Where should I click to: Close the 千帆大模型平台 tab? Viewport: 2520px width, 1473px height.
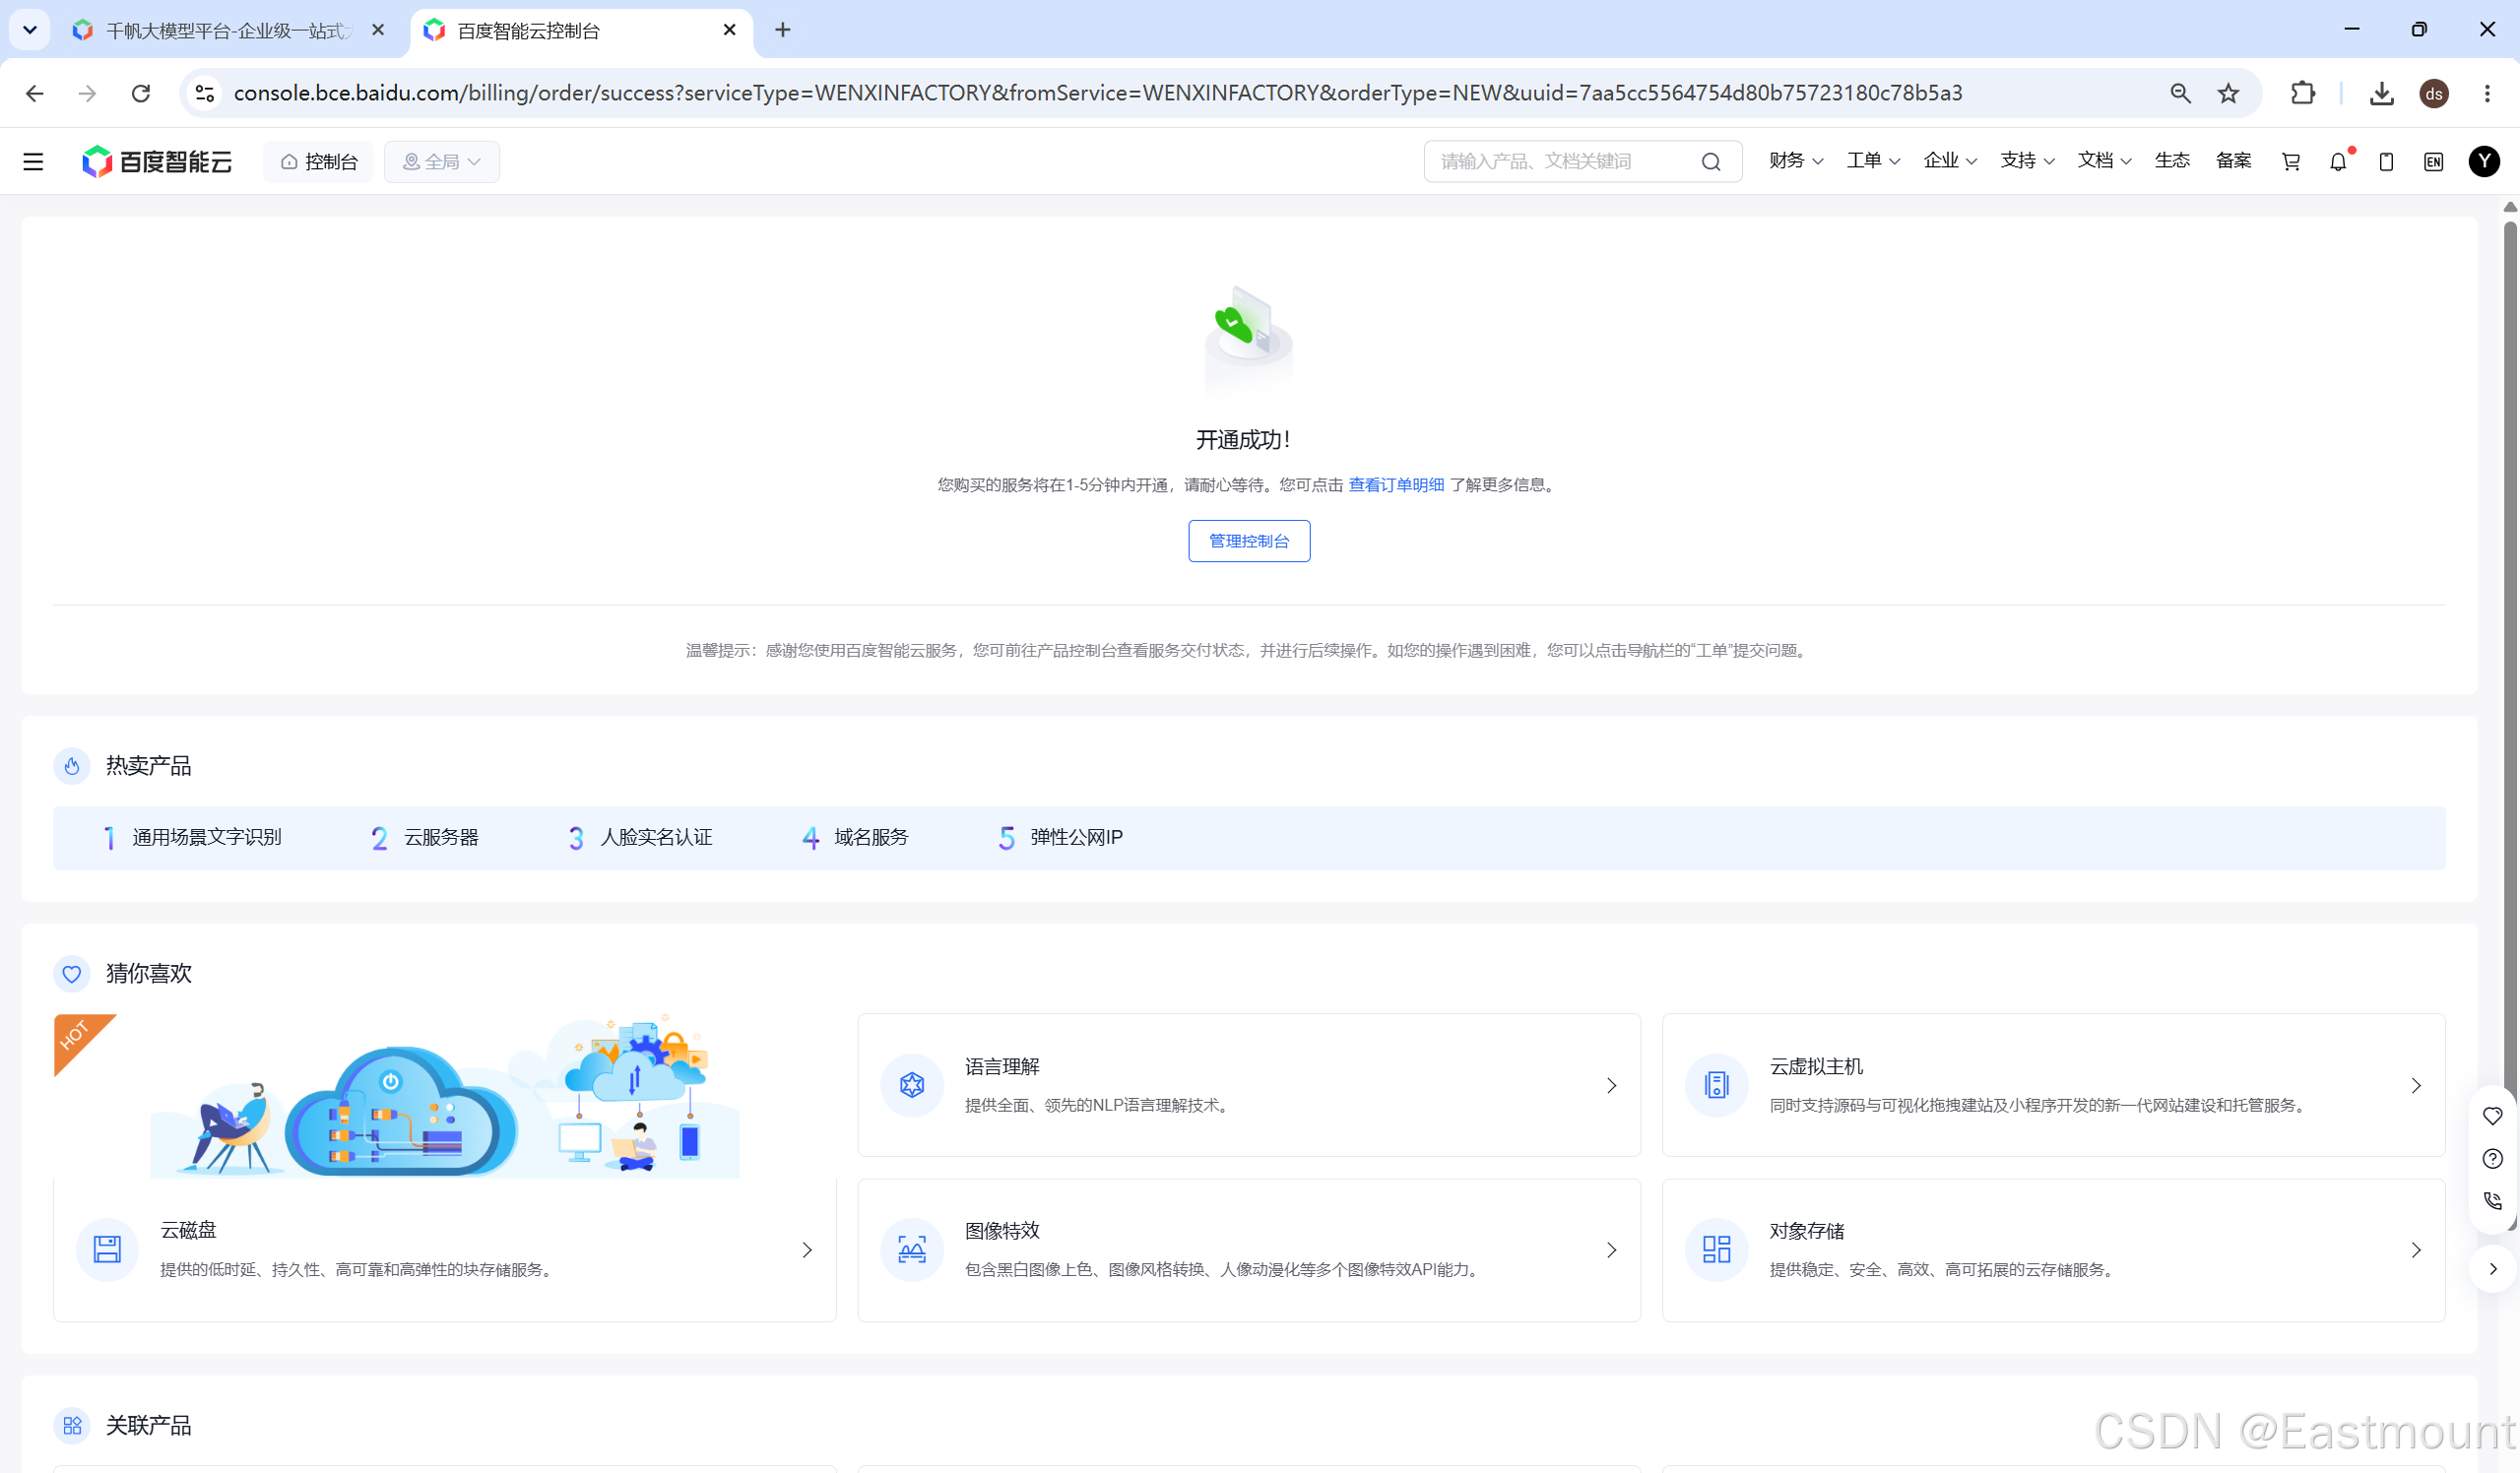[378, 30]
